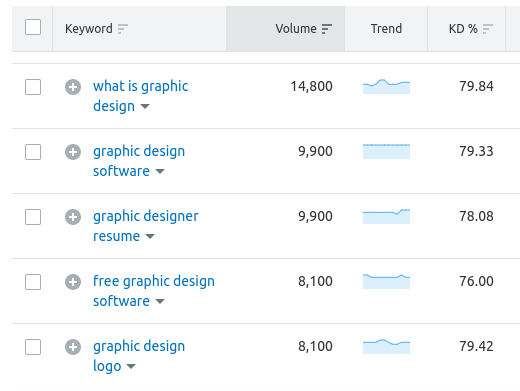
Task: Open the 'what is graphic design' keyword link
Action: coord(141,96)
